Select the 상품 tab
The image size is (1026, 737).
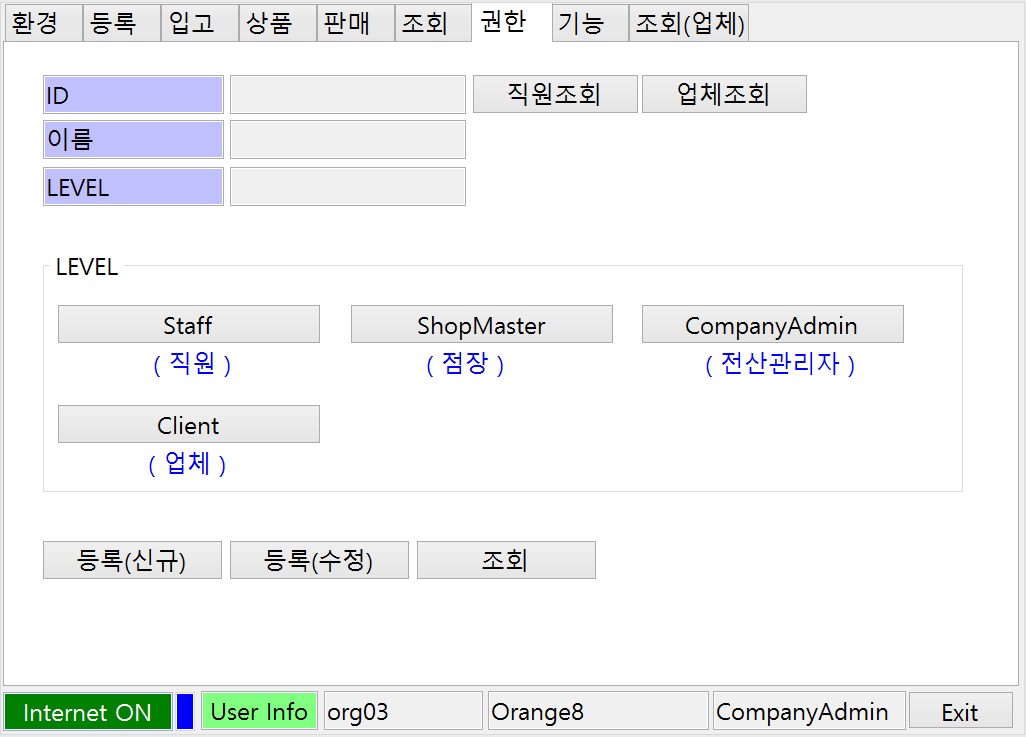point(277,24)
